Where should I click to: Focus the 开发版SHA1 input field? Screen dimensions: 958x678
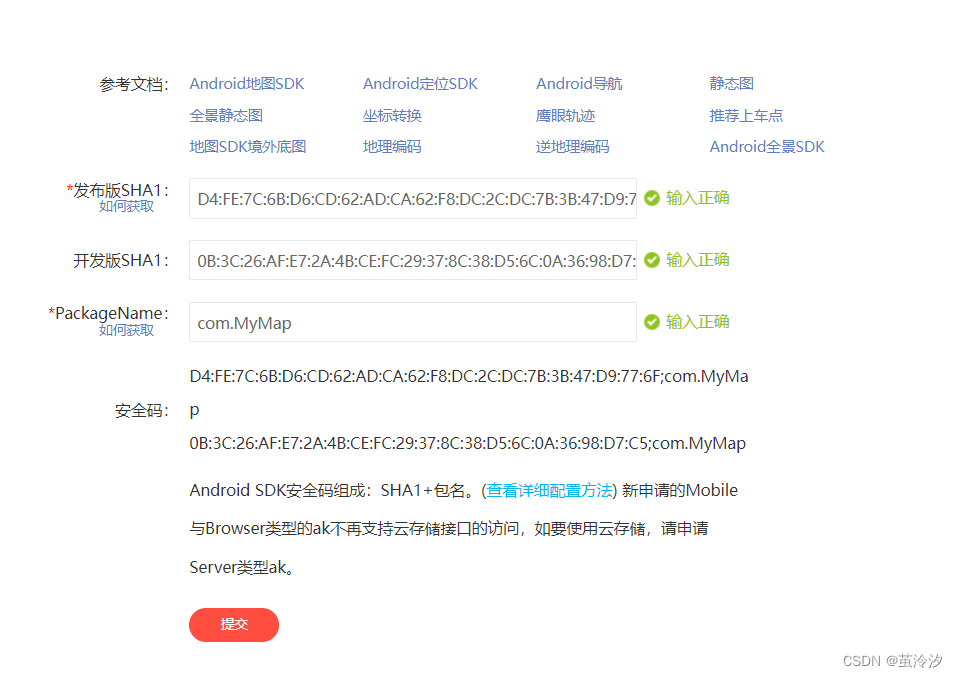[413, 260]
